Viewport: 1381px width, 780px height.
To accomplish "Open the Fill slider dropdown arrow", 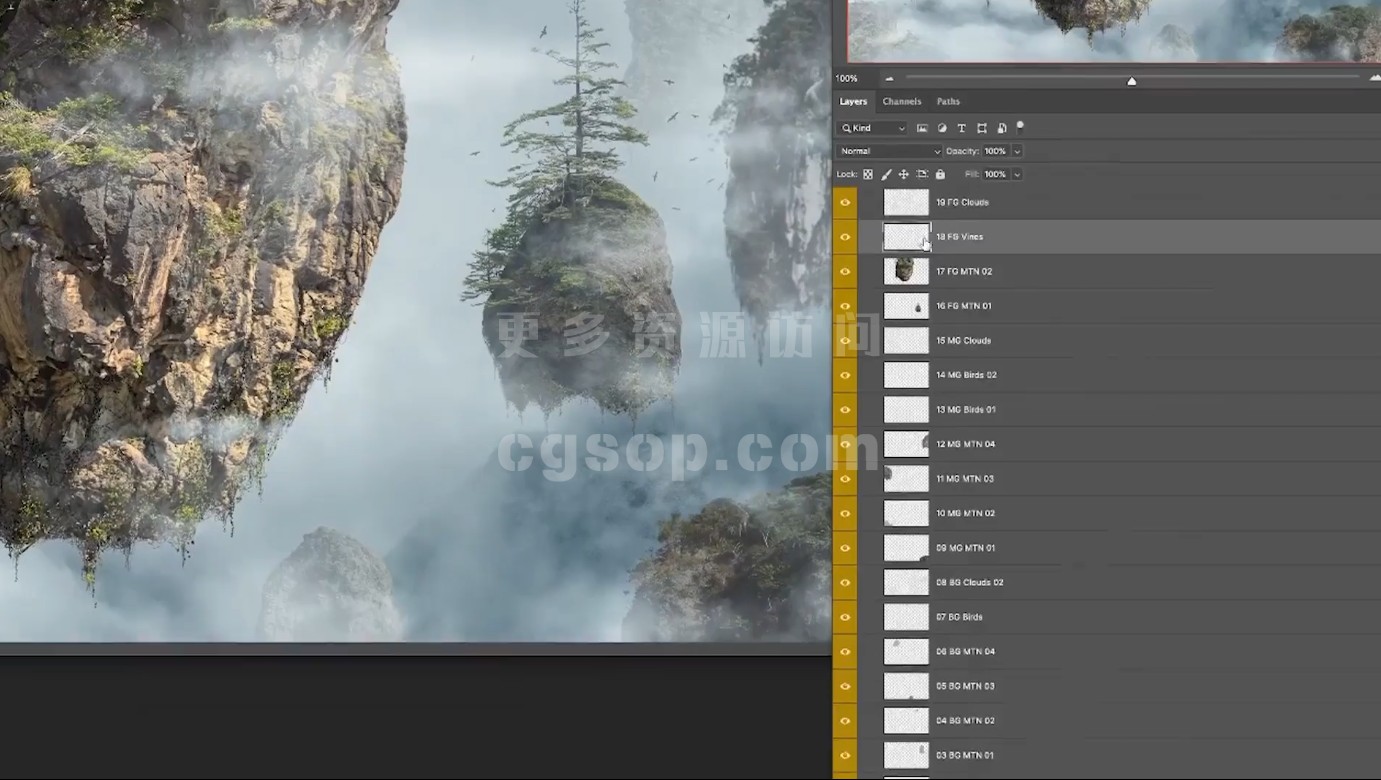I will pos(1017,174).
